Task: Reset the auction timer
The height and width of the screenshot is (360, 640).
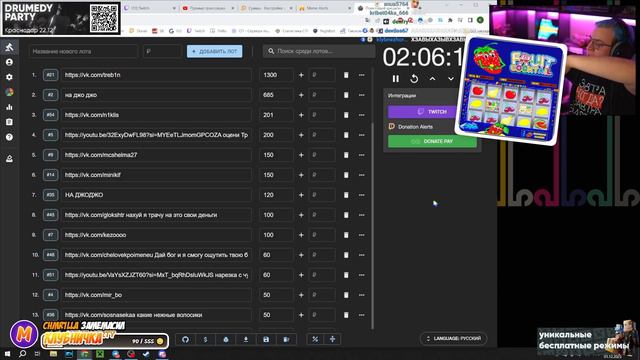Action: tap(414, 79)
